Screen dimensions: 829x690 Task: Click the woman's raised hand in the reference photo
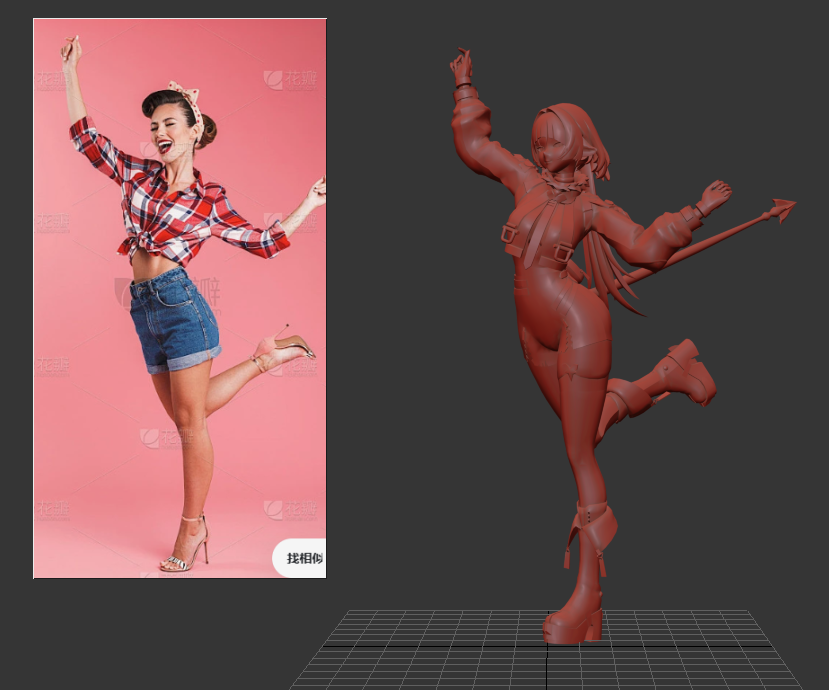tap(69, 48)
